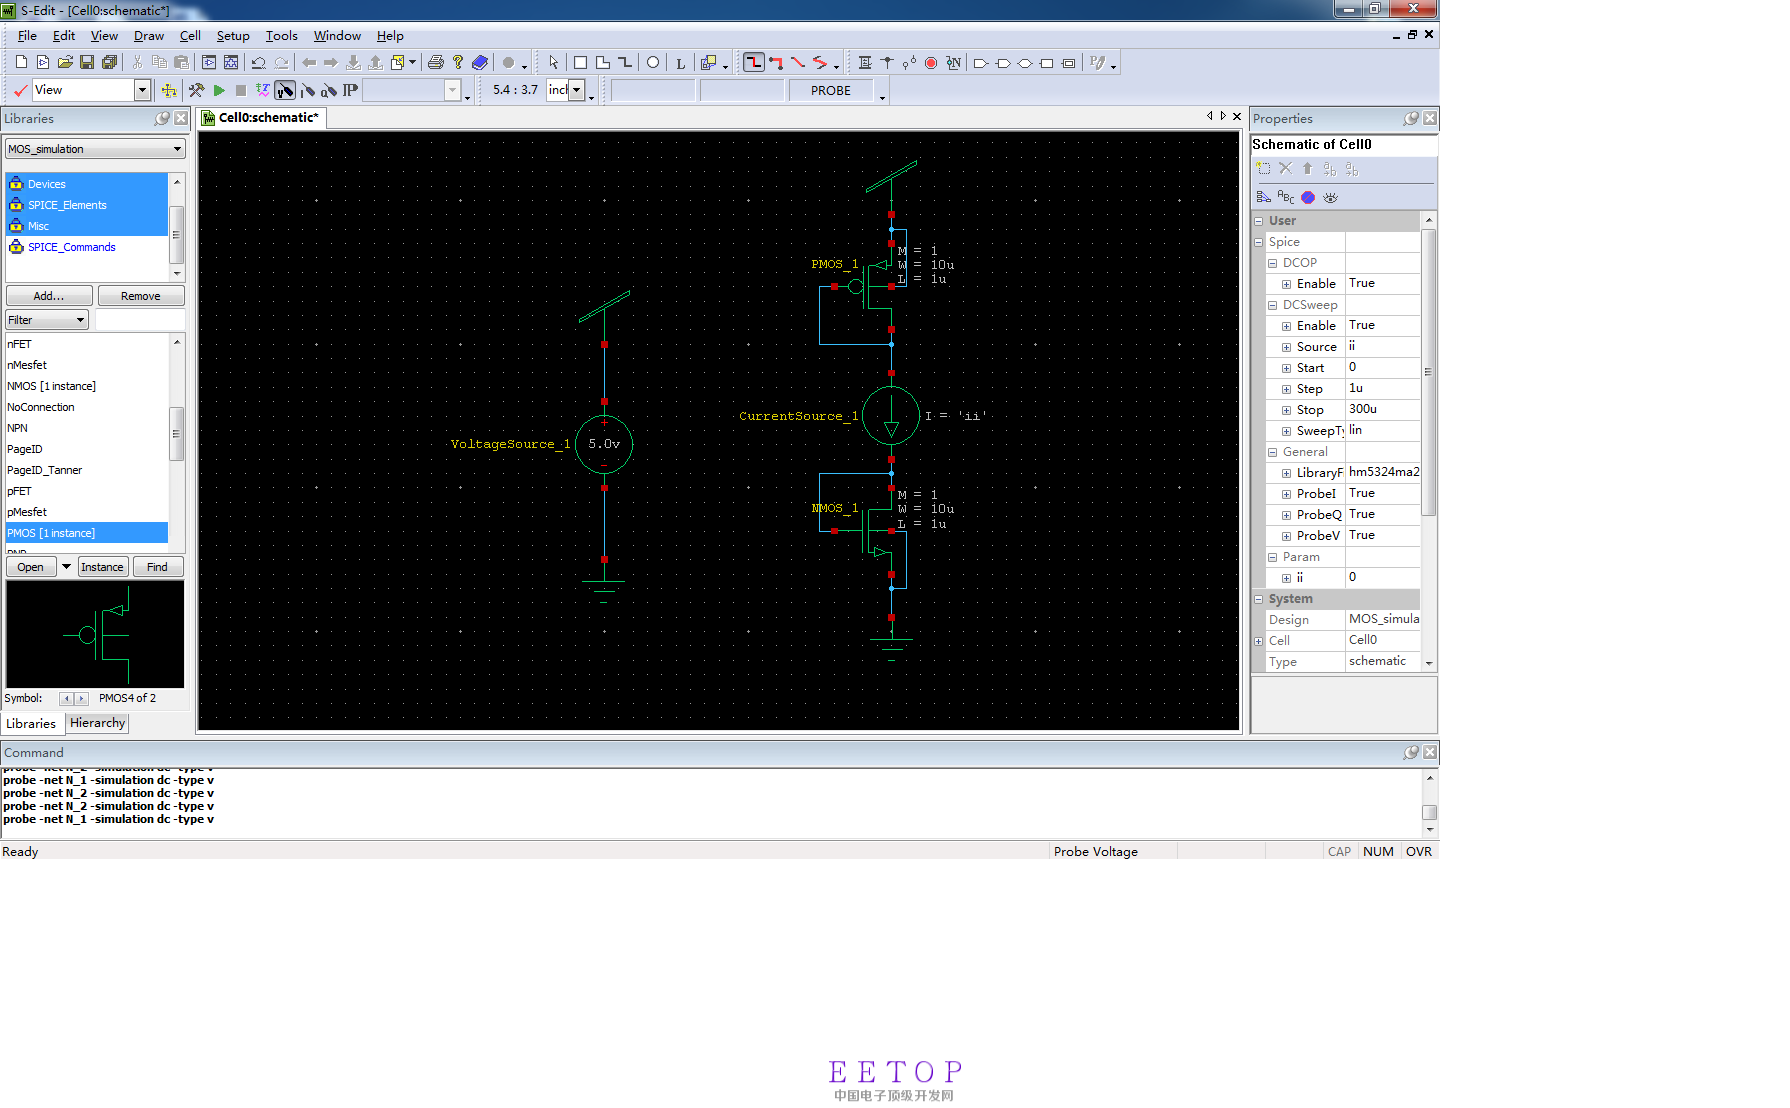Collapse the DCSweep property group

pos(1273,305)
